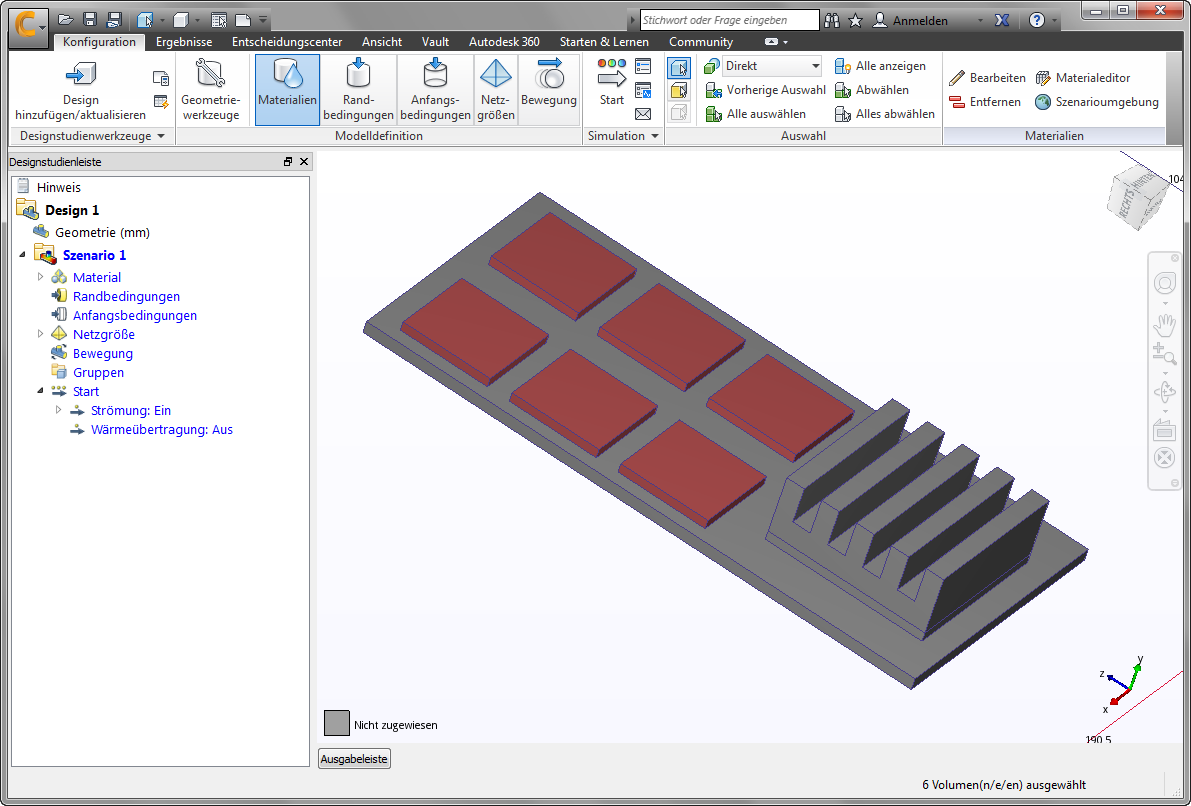The width and height of the screenshot is (1191, 806).
Task: Click the Ausgabeleiste button
Action: pos(354,759)
